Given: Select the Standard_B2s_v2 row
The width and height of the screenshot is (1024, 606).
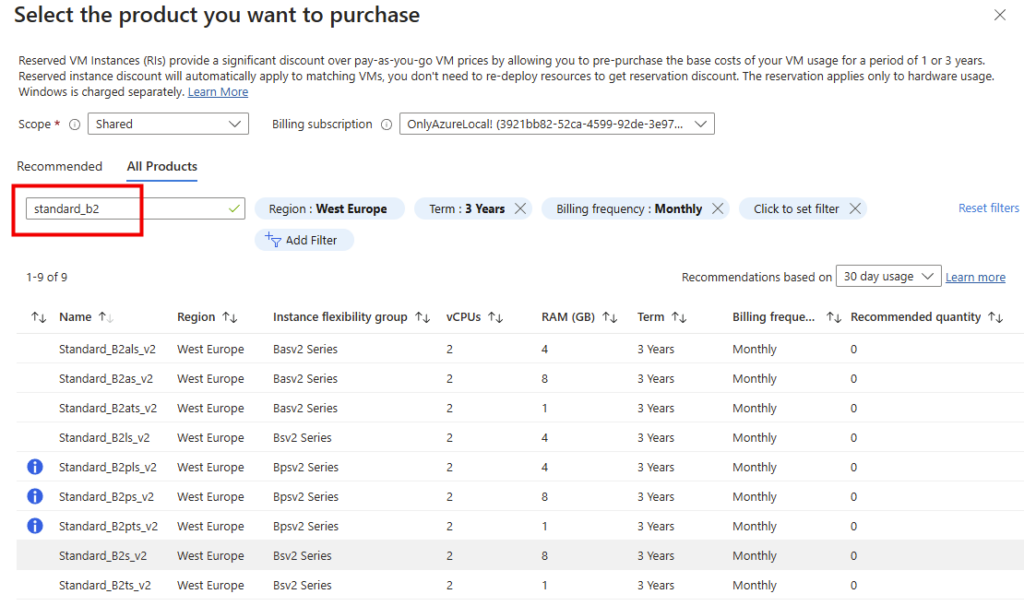Looking at the screenshot, I should pos(520,555).
